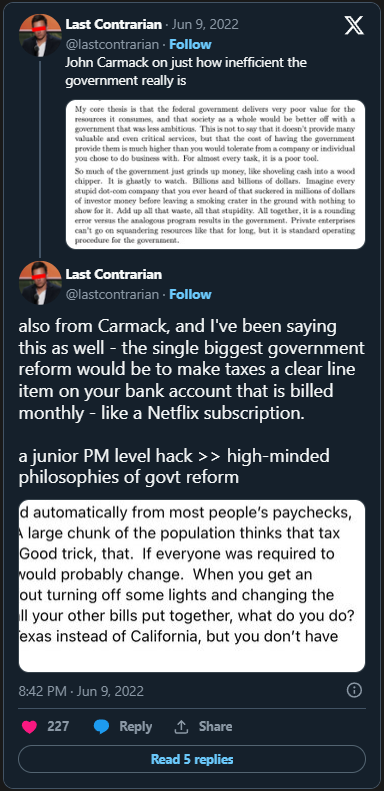Open the Twitter info circle icon
Image resolution: width=384 pixels, height=791 pixels.
click(354, 690)
